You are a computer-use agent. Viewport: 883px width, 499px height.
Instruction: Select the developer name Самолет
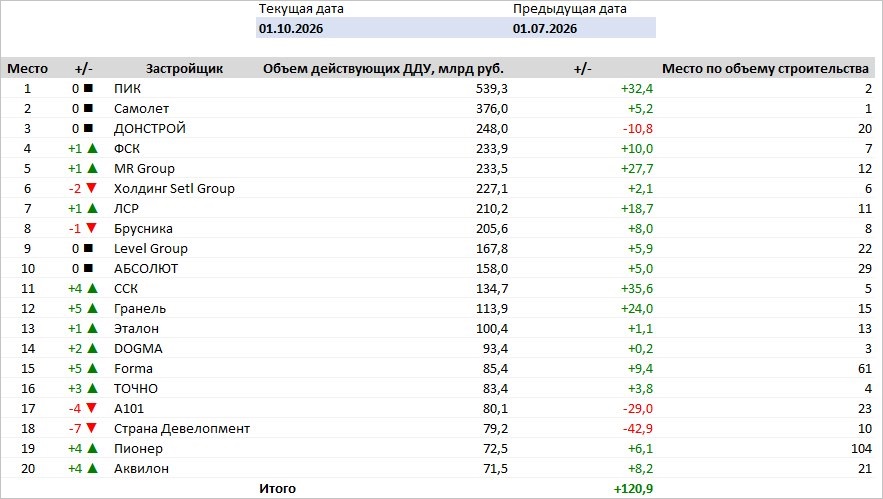click(x=141, y=109)
